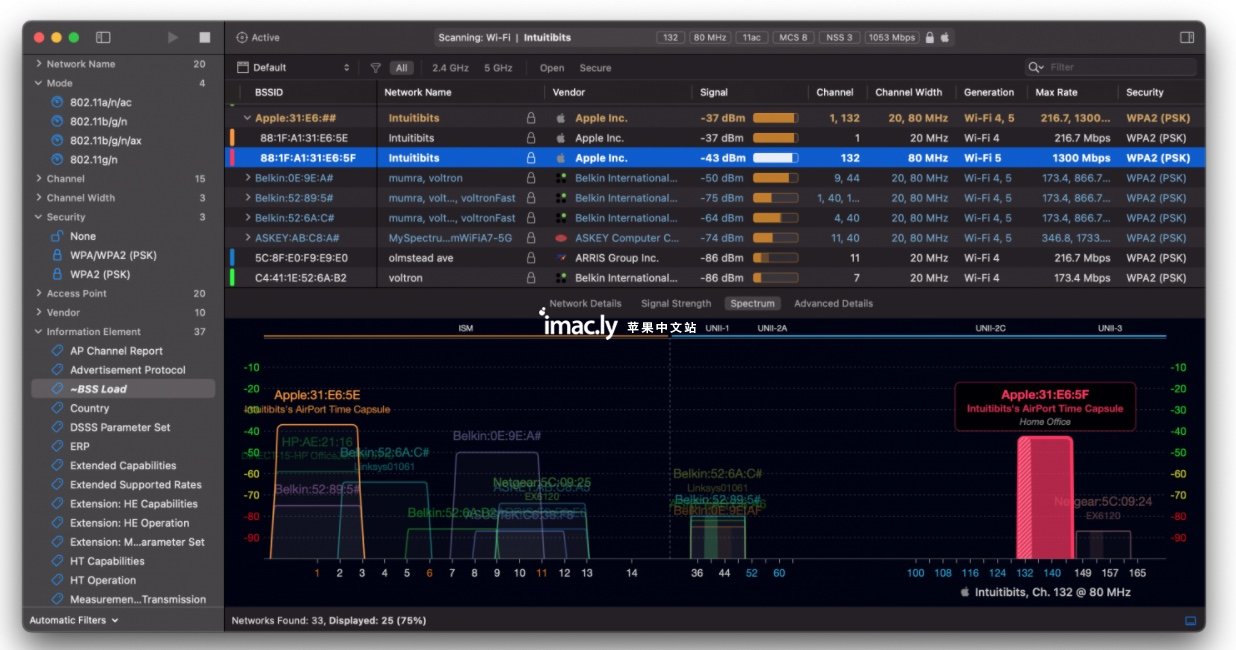Sort by the Channel column header
This screenshot has height=650, width=1236.
pos(835,92)
